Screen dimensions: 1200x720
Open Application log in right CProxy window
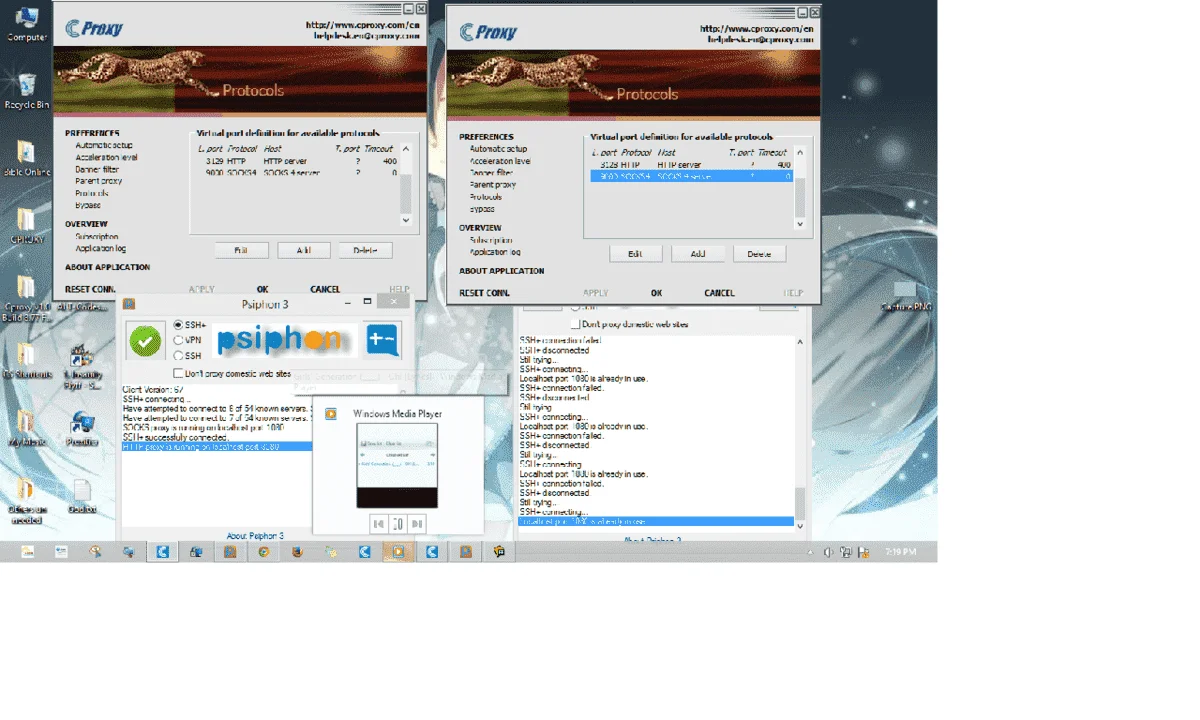click(x=495, y=253)
